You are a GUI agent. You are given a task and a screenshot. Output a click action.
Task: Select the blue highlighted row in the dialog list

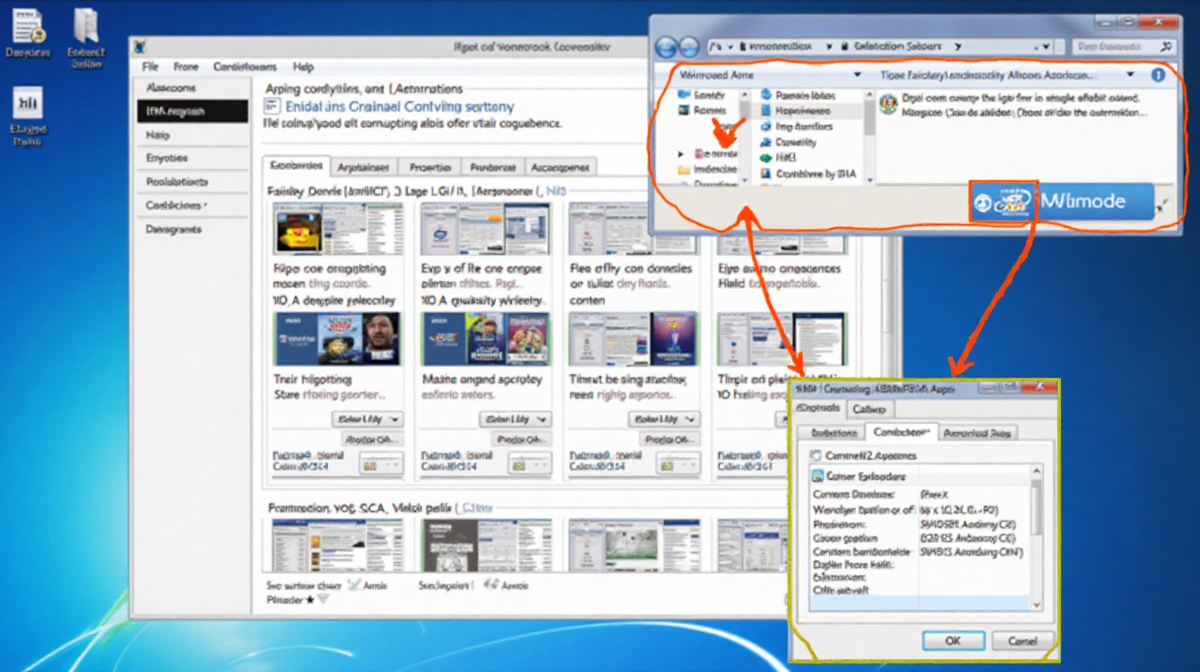tap(918, 603)
